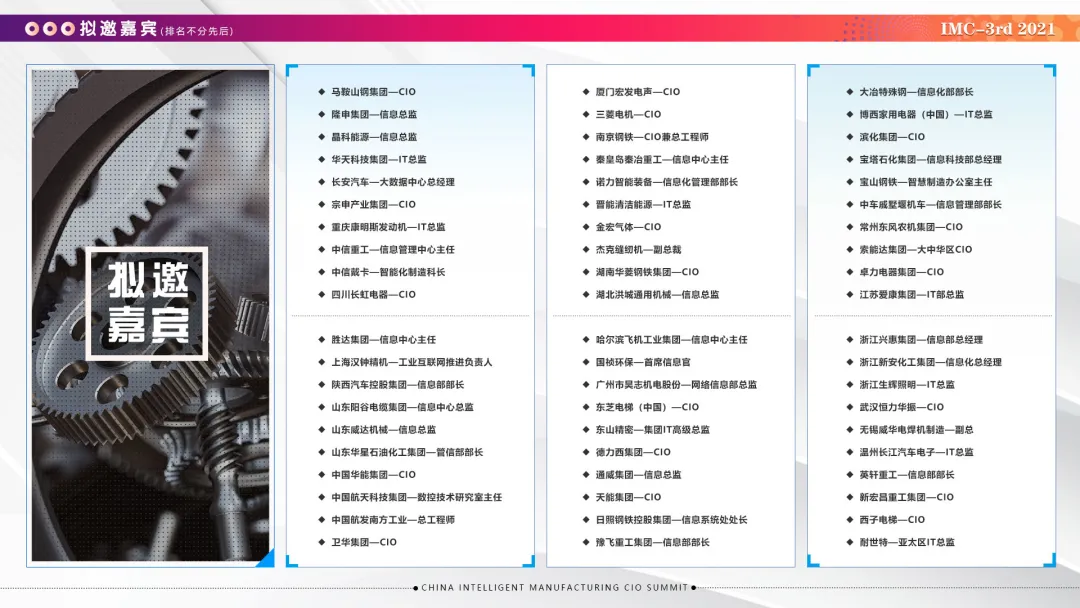Click the '宝山钢铁—智慧制造办公室主任' entry
Screen dimensions: 1080x608
[x=926, y=182]
